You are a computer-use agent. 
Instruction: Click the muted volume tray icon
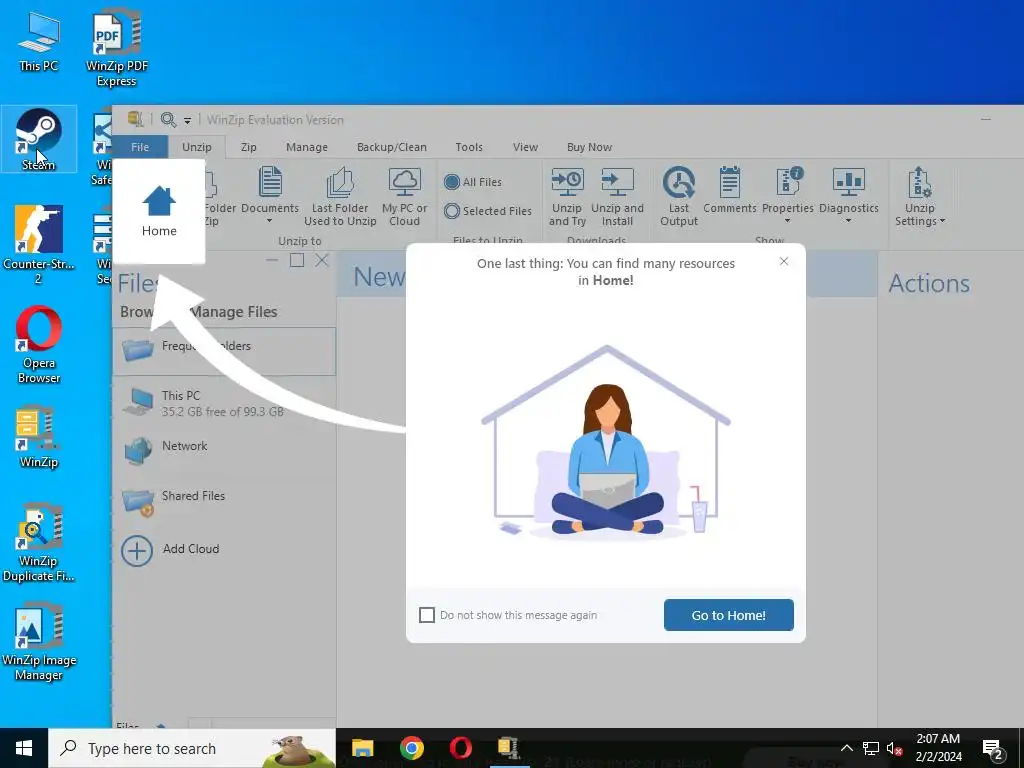tap(894, 748)
